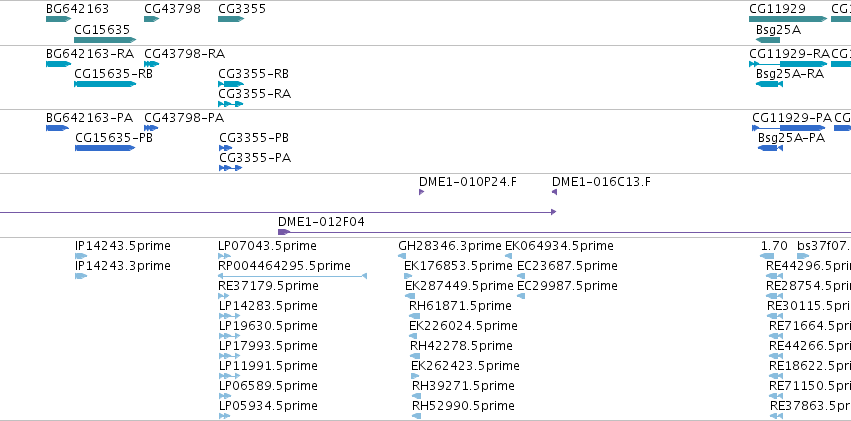Select transcript BG642163-RA
This screenshot has height=421, width=851.
point(59,64)
